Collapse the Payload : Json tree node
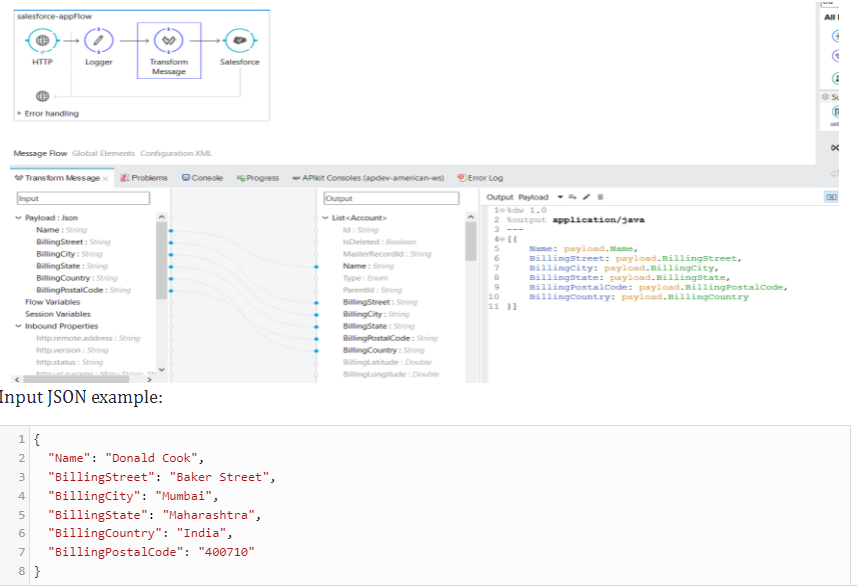This screenshot has width=858, height=588. (x=18, y=218)
